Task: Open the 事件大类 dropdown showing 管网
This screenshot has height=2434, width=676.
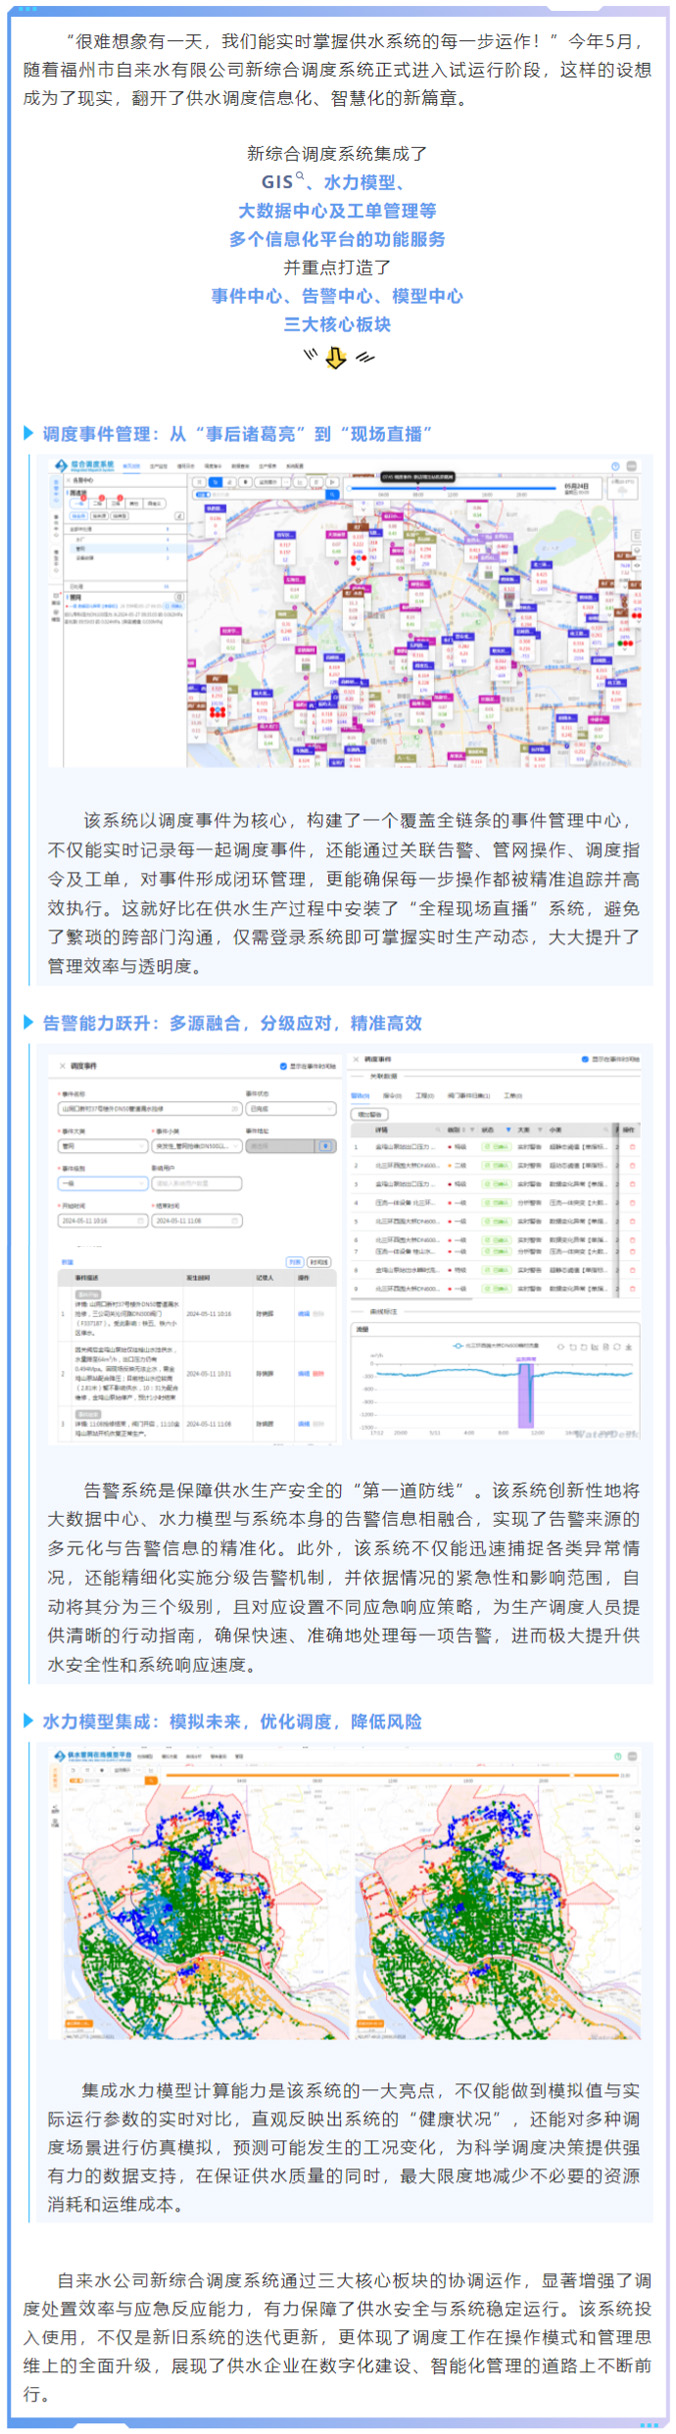Action: (103, 1146)
